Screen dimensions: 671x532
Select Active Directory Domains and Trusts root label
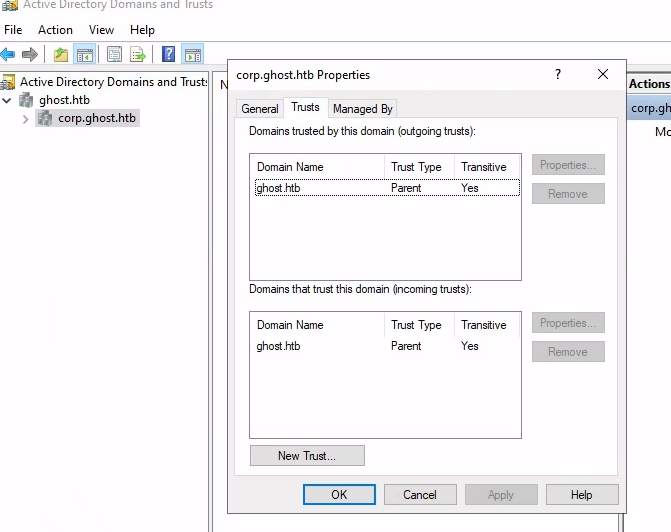coord(113,82)
